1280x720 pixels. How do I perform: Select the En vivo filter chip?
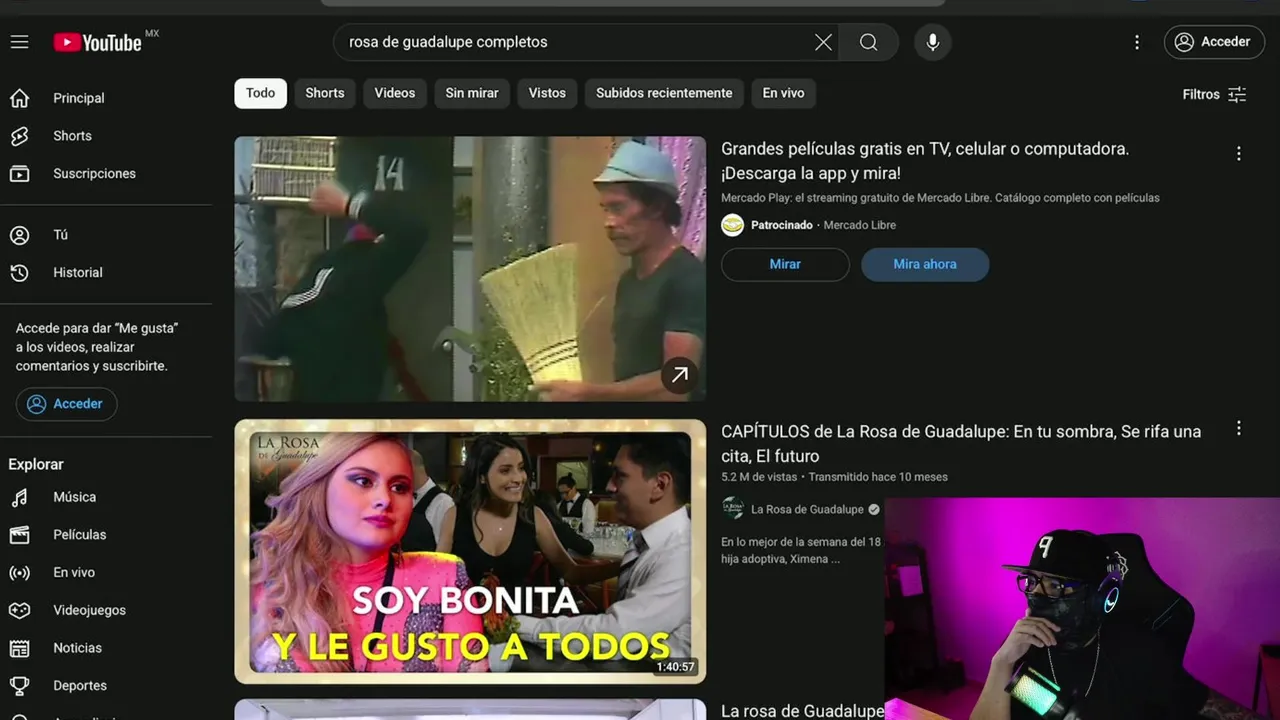(x=783, y=93)
